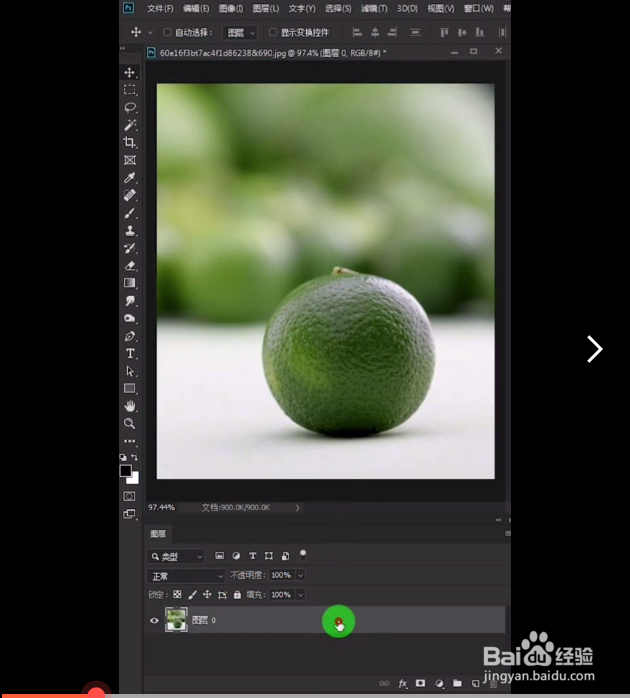Viewport: 630px width, 698px height.
Task: Enable the Auto-Select checkbox (自动选择)
Action: 167,32
